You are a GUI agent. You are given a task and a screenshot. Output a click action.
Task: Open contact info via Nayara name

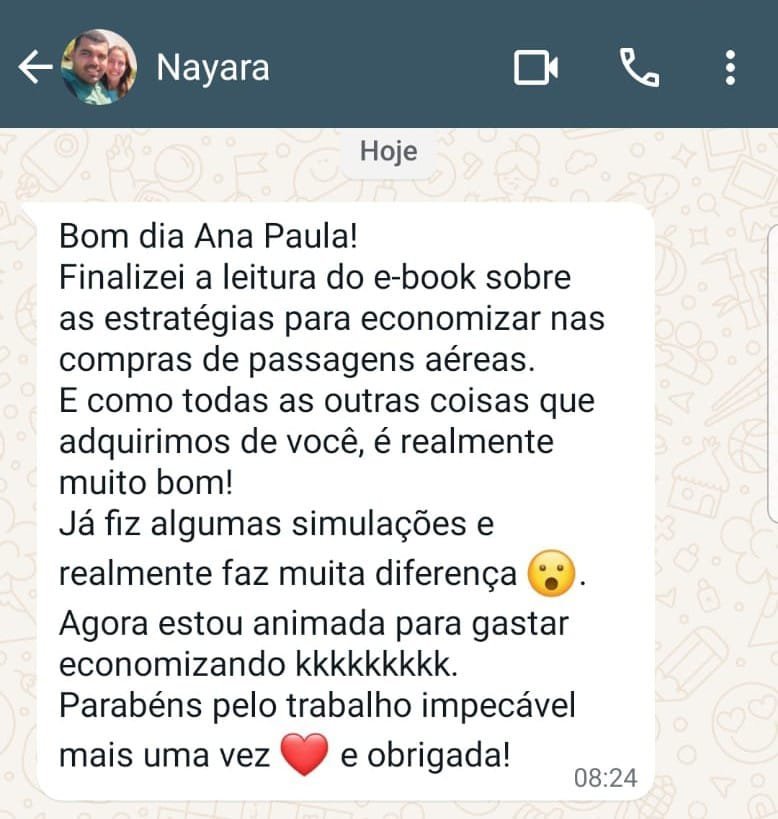[213, 68]
